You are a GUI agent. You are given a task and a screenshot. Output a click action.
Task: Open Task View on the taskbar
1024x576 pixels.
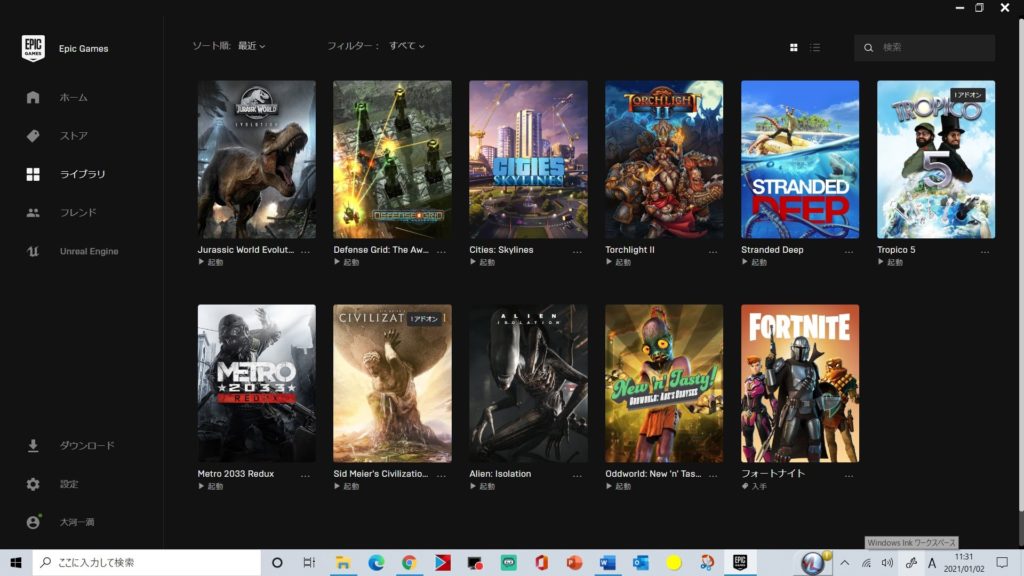309,562
